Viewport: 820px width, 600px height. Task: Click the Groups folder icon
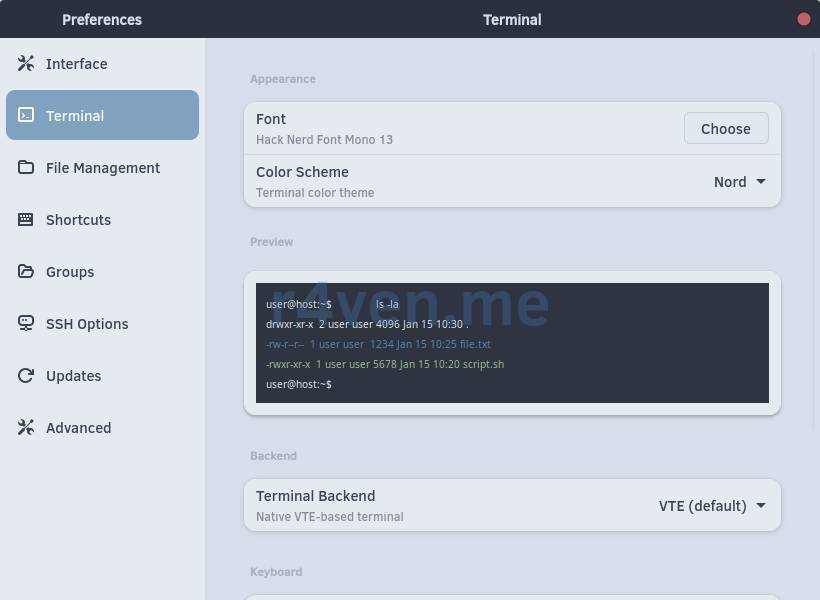coord(26,272)
